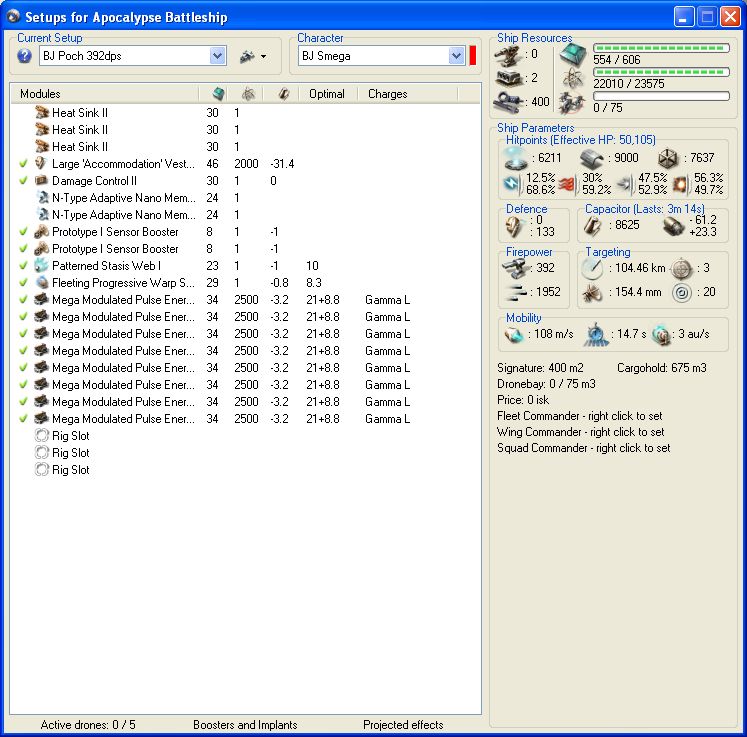Click the ship fitting actions icon

pos(247,56)
